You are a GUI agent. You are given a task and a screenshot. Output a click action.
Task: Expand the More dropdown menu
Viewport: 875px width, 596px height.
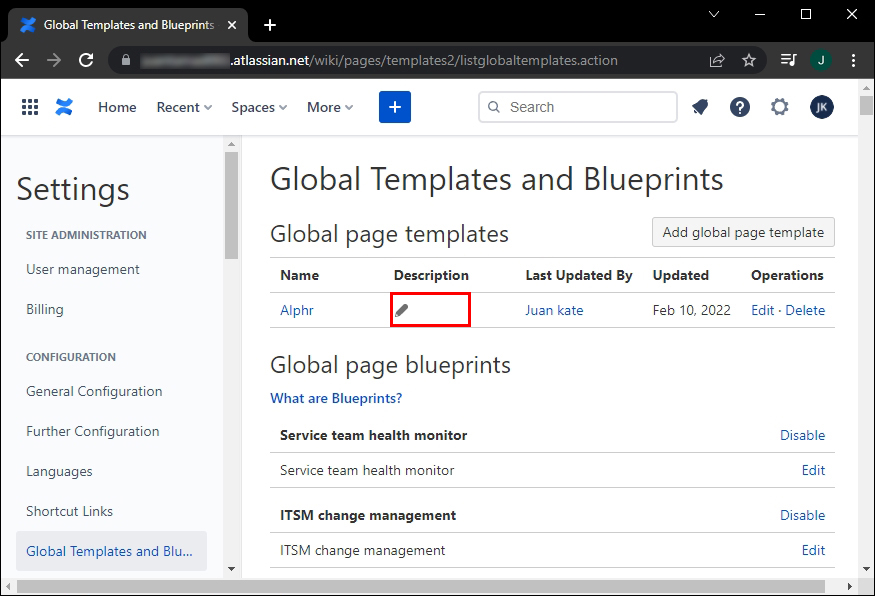click(330, 107)
